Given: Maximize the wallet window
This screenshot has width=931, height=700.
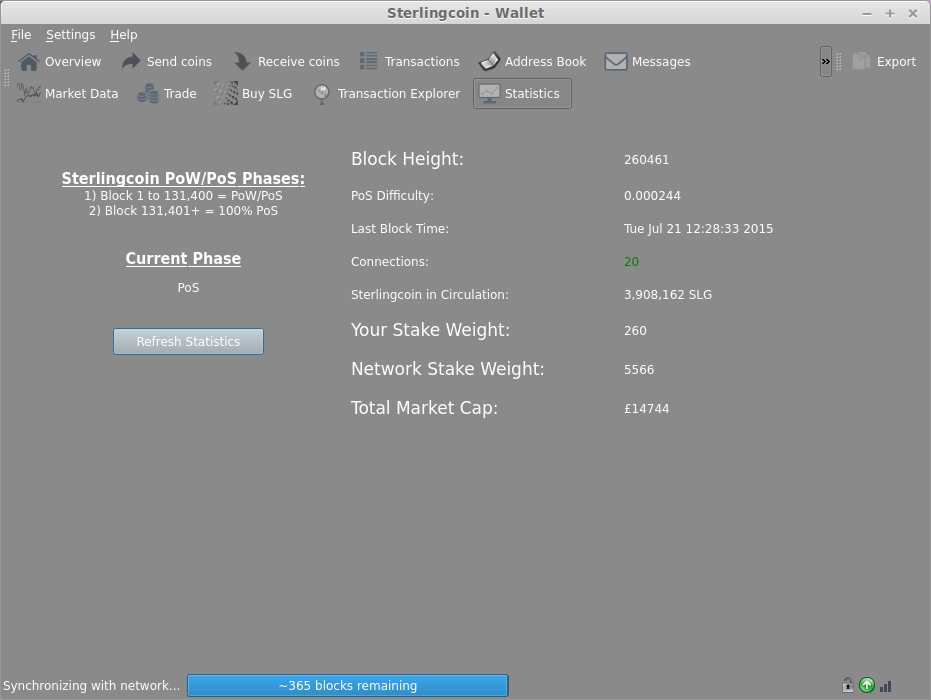Looking at the screenshot, I should (889, 13).
